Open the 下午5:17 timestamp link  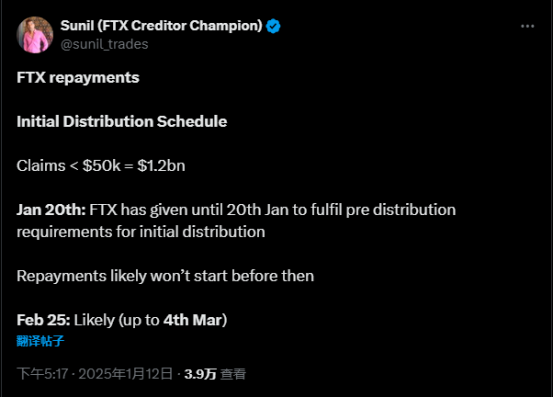click(42, 374)
